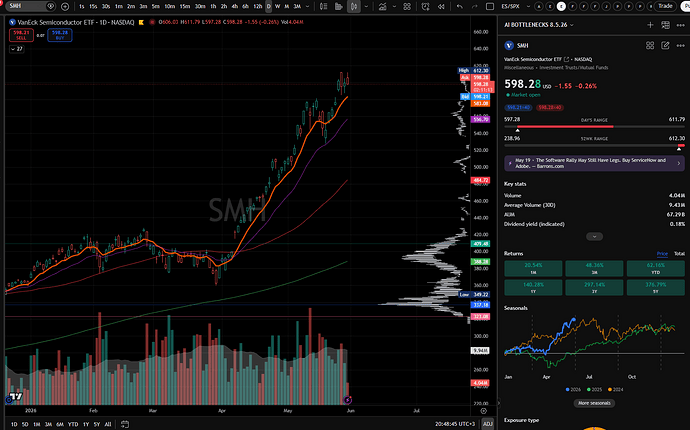Select the 4h timeframe

click(x=235, y=6)
